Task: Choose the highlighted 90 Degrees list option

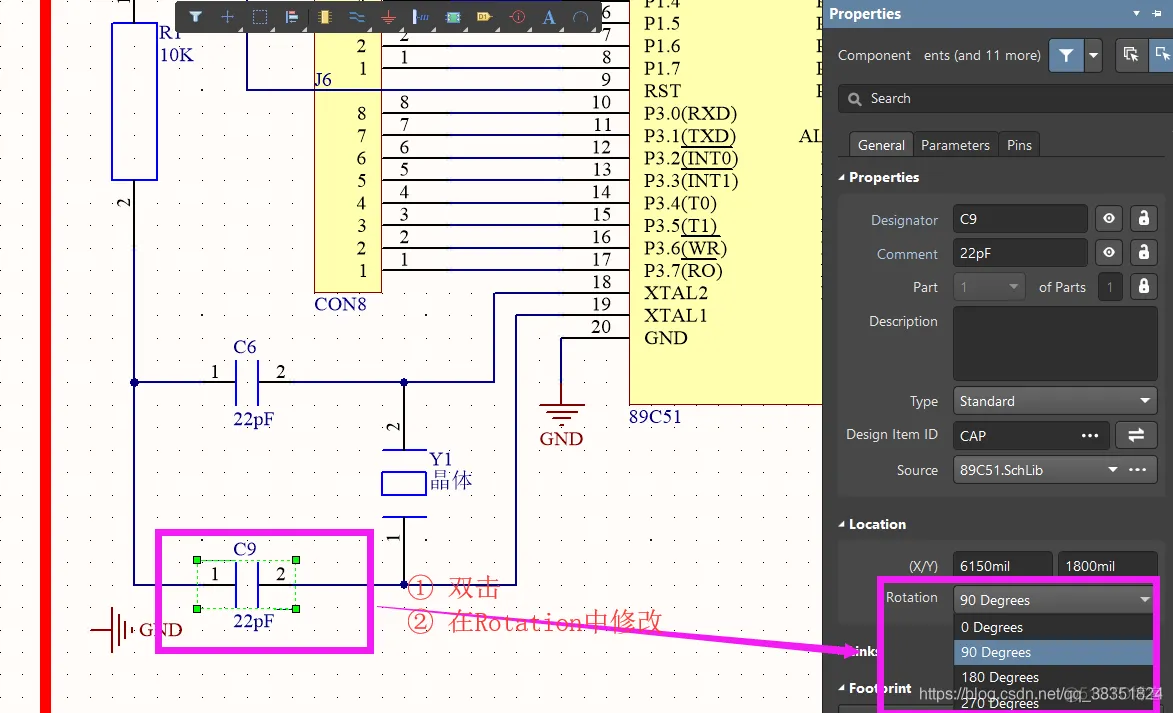Action: (x=1053, y=652)
